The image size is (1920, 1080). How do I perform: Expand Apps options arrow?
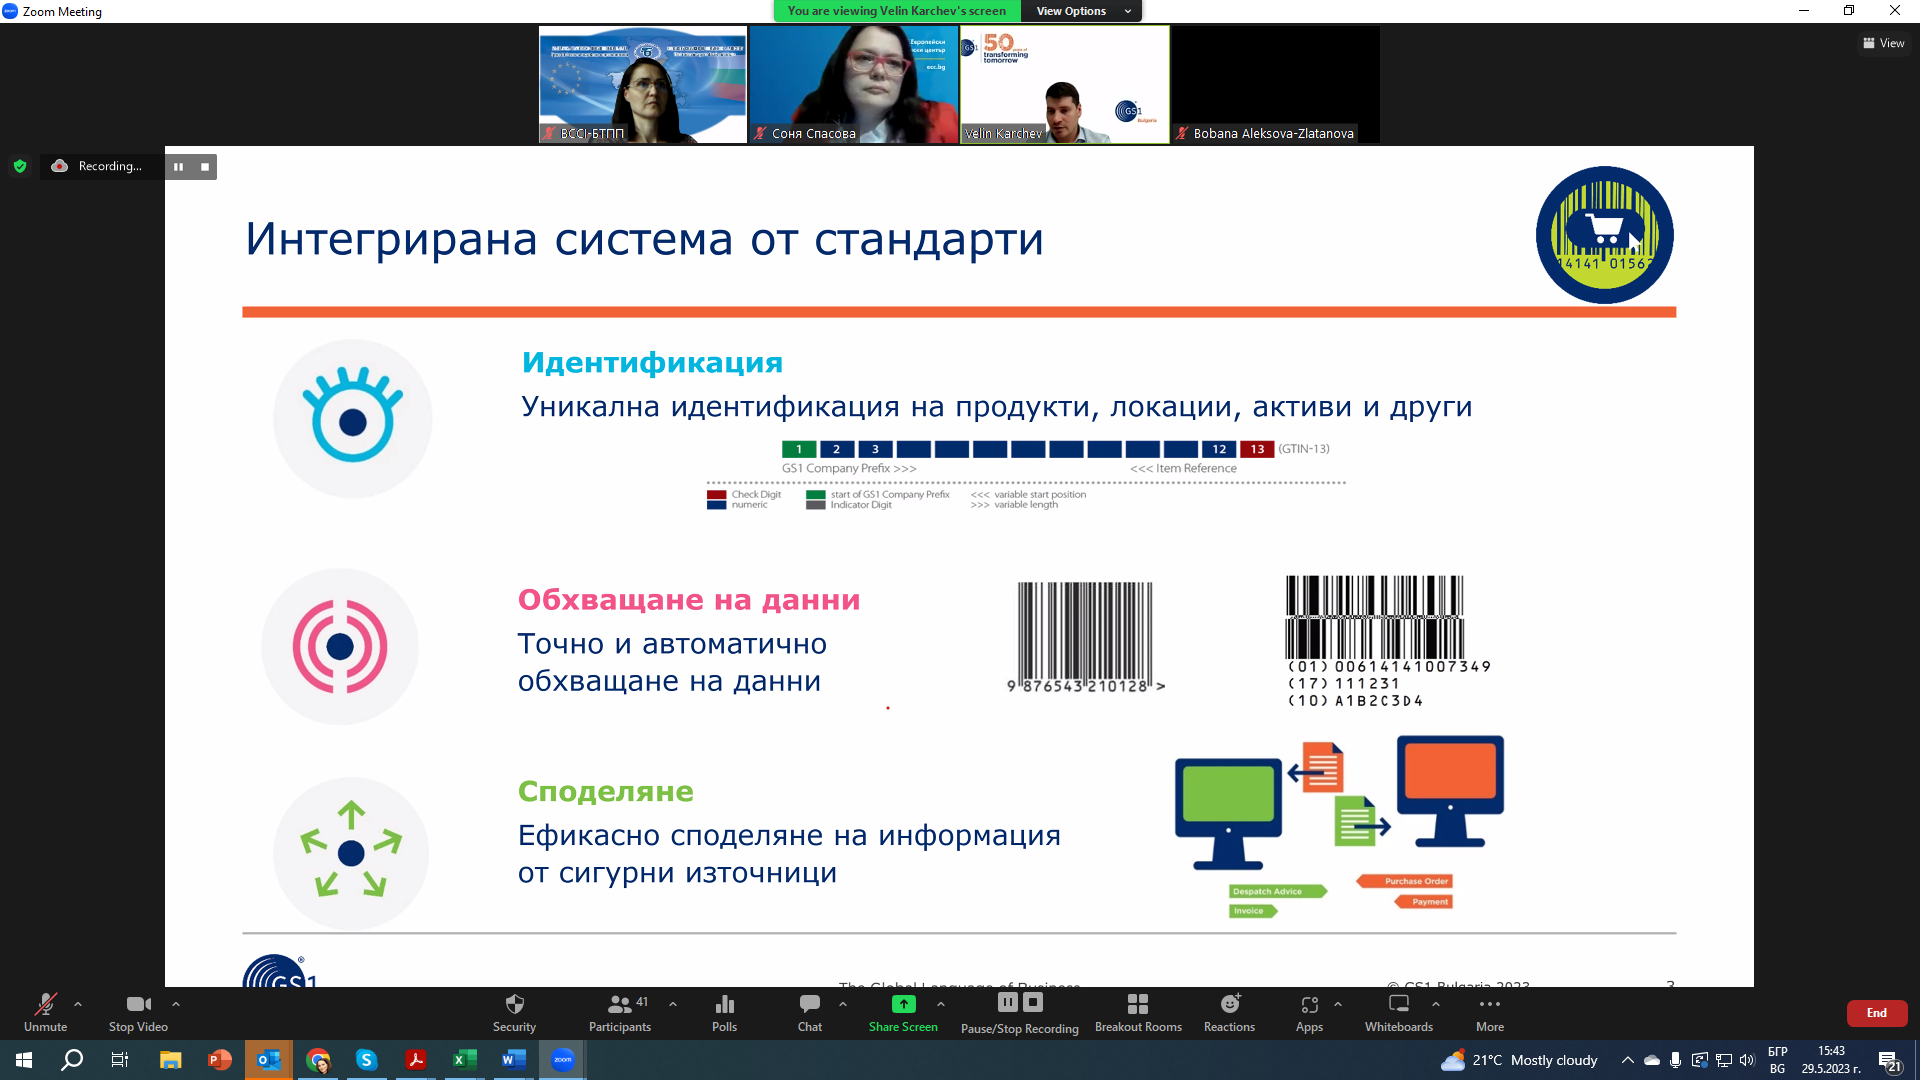(x=1338, y=1004)
